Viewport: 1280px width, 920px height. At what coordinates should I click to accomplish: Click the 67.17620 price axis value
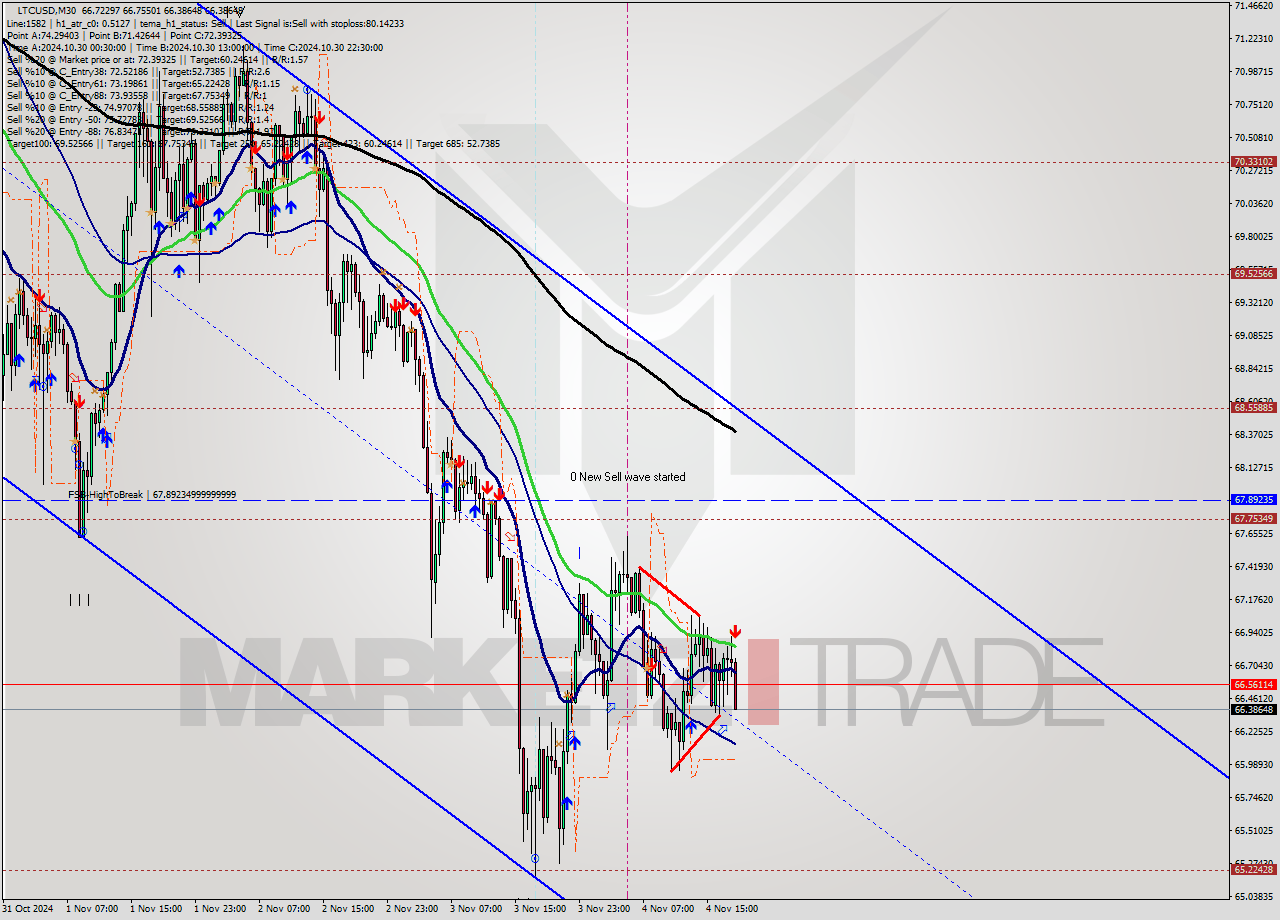click(x=1254, y=600)
